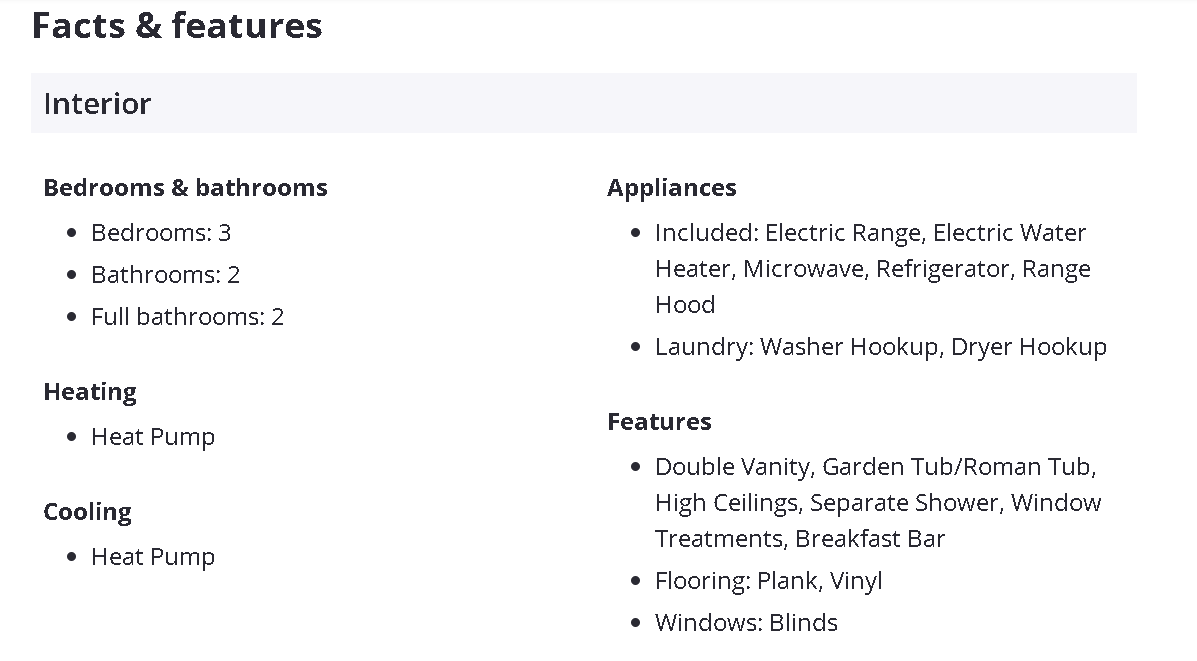Image resolution: width=1197 pixels, height=661 pixels.
Task: Click the Facts & features heading
Action: (177, 26)
